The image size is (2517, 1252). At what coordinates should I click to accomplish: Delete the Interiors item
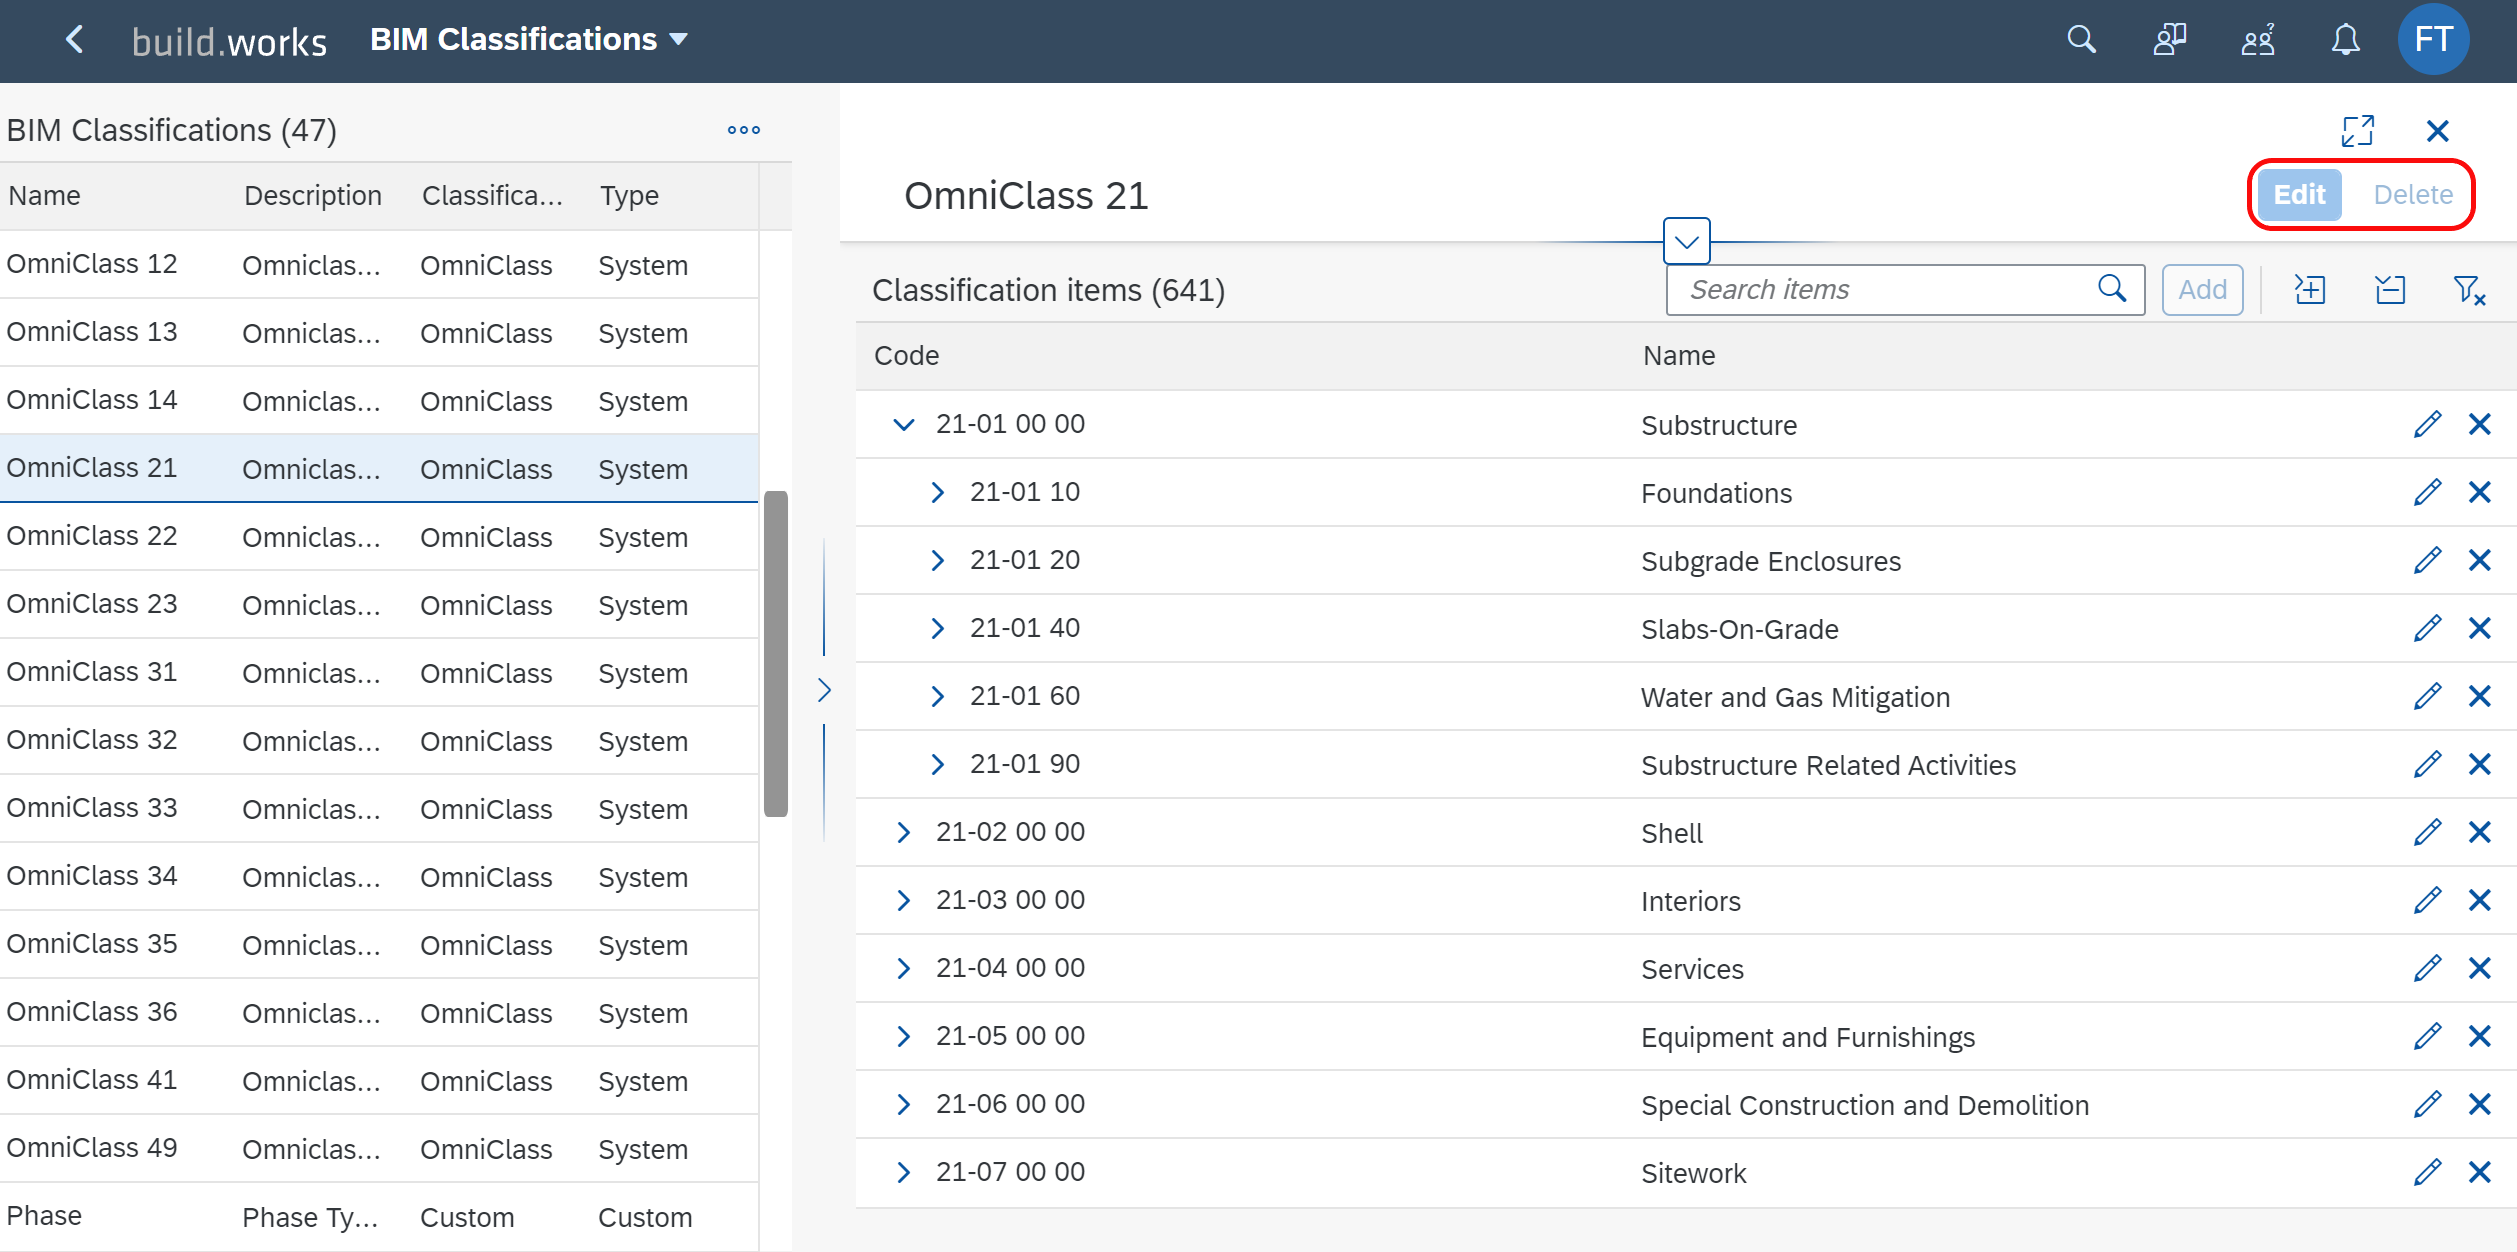tap(2479, 900)
